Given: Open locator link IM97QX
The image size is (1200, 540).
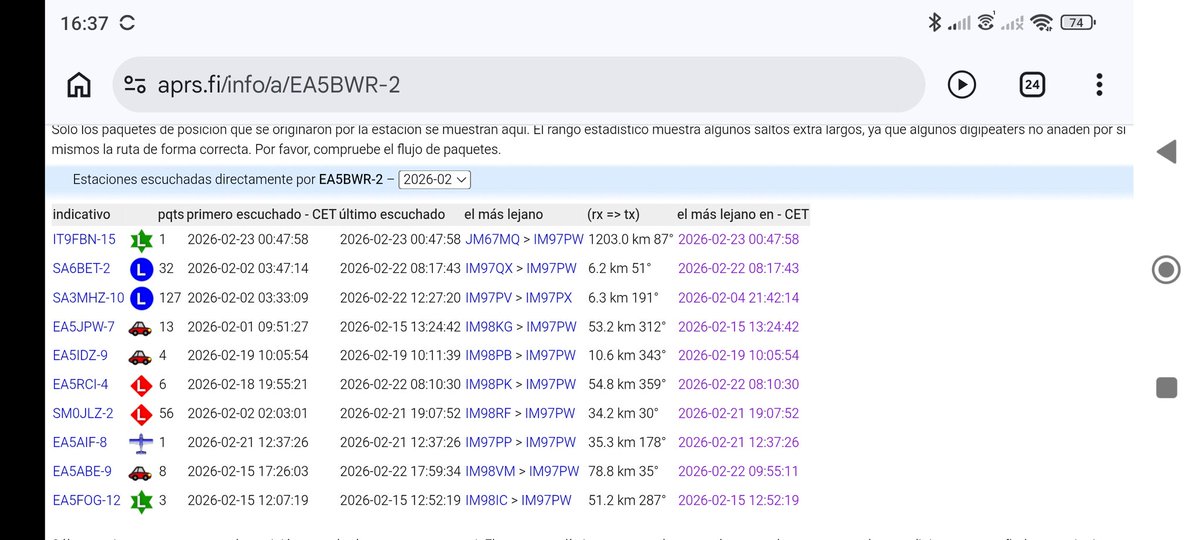Looking at the screenshot, I should click(x=489, y=269).
